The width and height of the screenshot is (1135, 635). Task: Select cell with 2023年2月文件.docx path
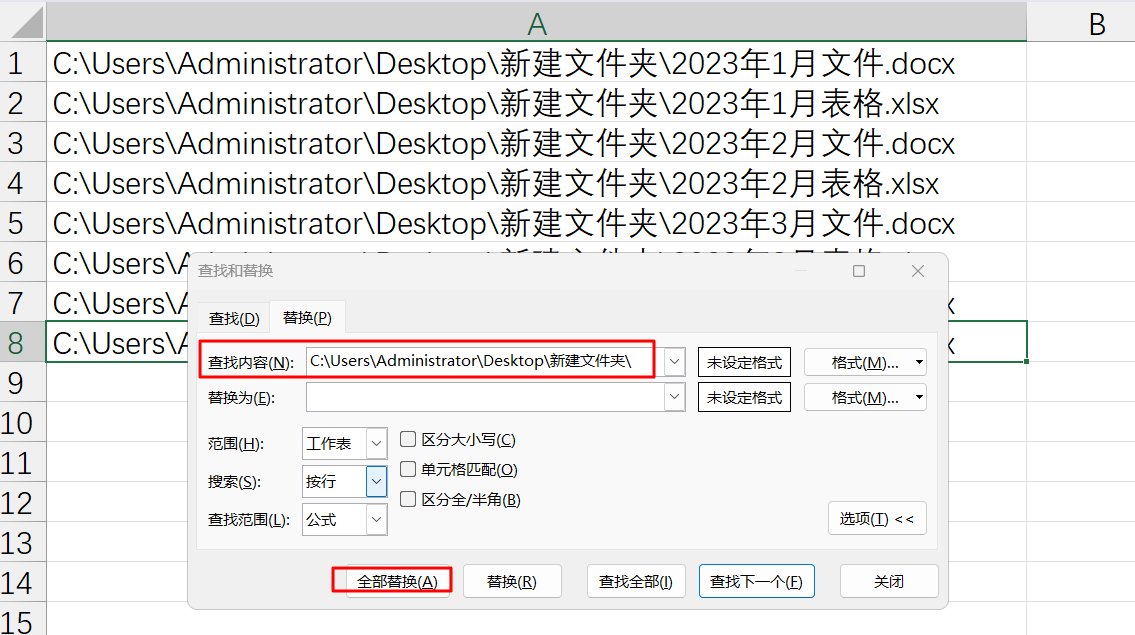[536, 143]
